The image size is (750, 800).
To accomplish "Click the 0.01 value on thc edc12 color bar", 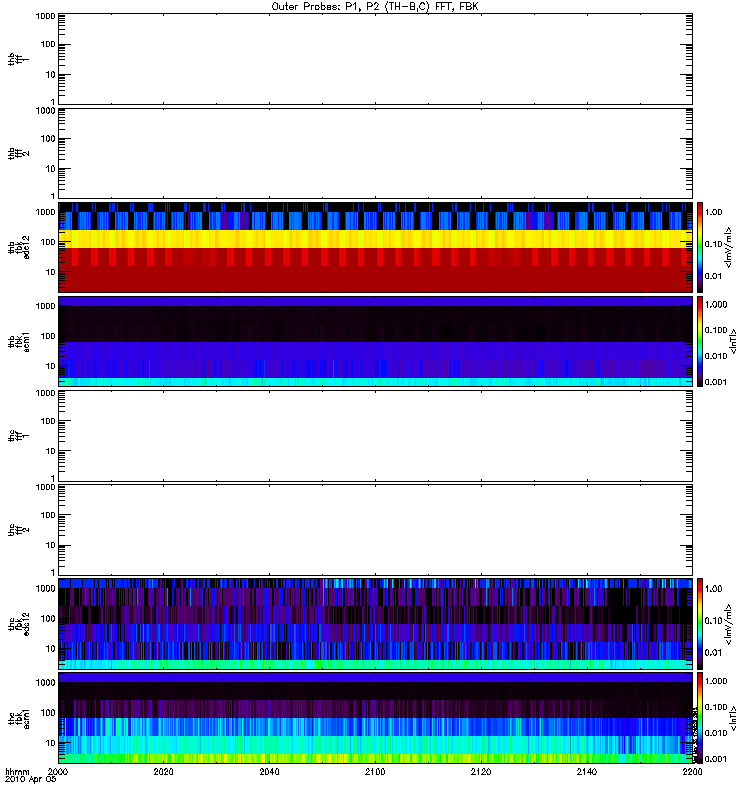I will tap(714, 652).
